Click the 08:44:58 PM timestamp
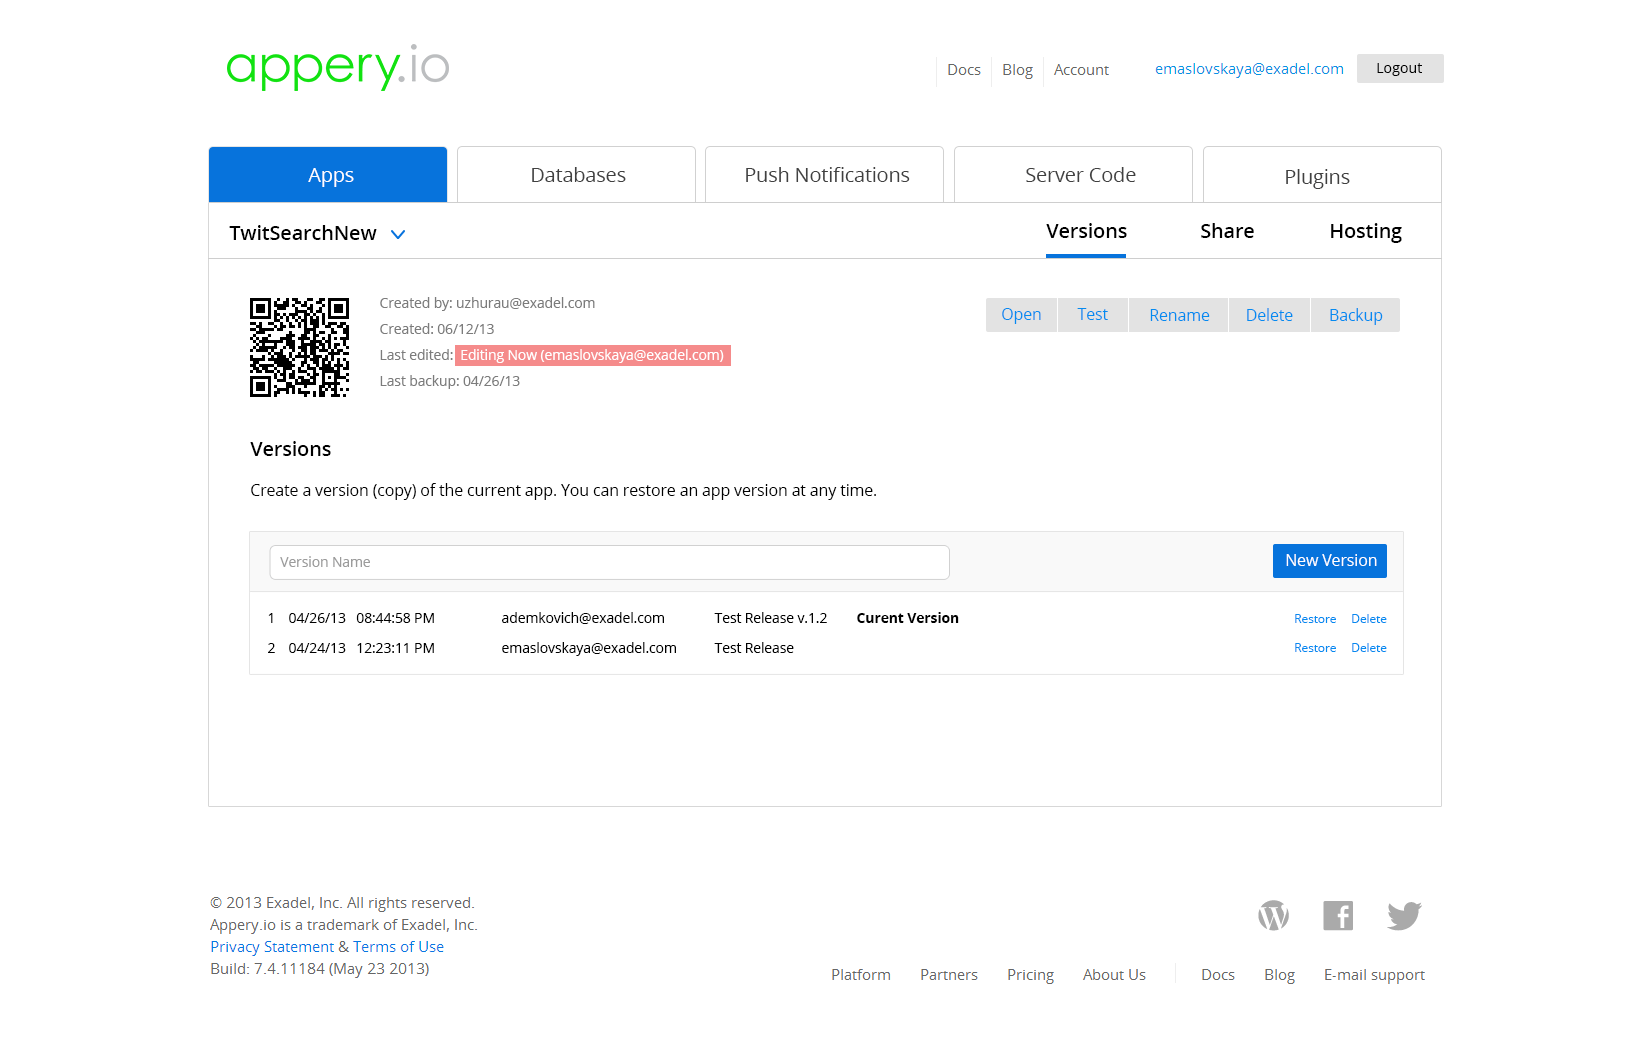1648x1045 pixels. [x=395, y=618]
